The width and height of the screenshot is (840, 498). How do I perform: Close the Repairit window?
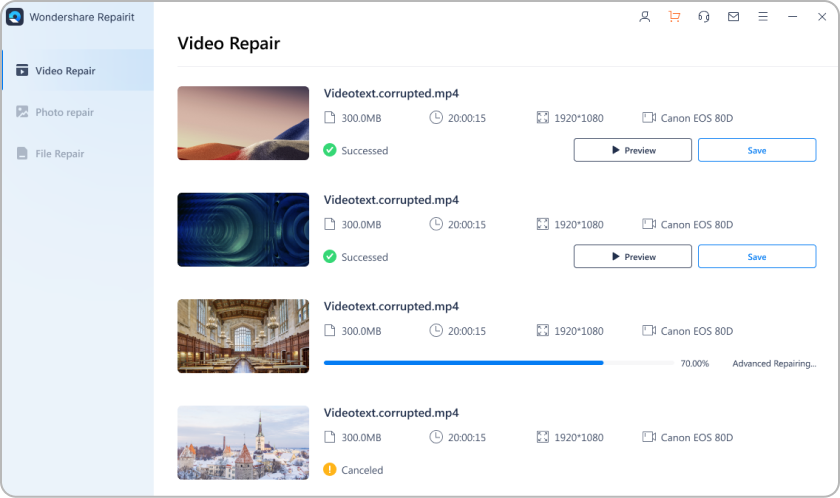click(822, 17)
